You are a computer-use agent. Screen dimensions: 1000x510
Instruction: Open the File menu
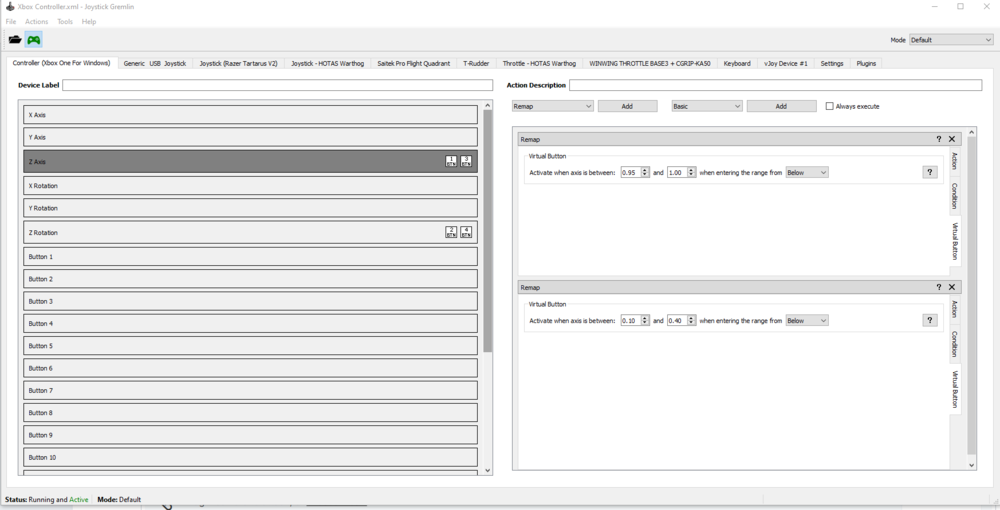[11, 22]
